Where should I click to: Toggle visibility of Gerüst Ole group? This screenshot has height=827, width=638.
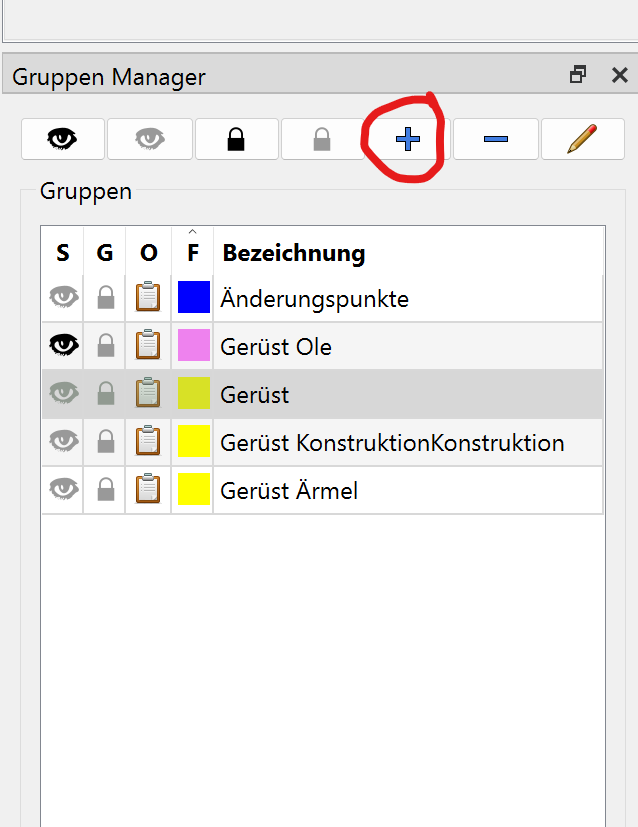64,346
